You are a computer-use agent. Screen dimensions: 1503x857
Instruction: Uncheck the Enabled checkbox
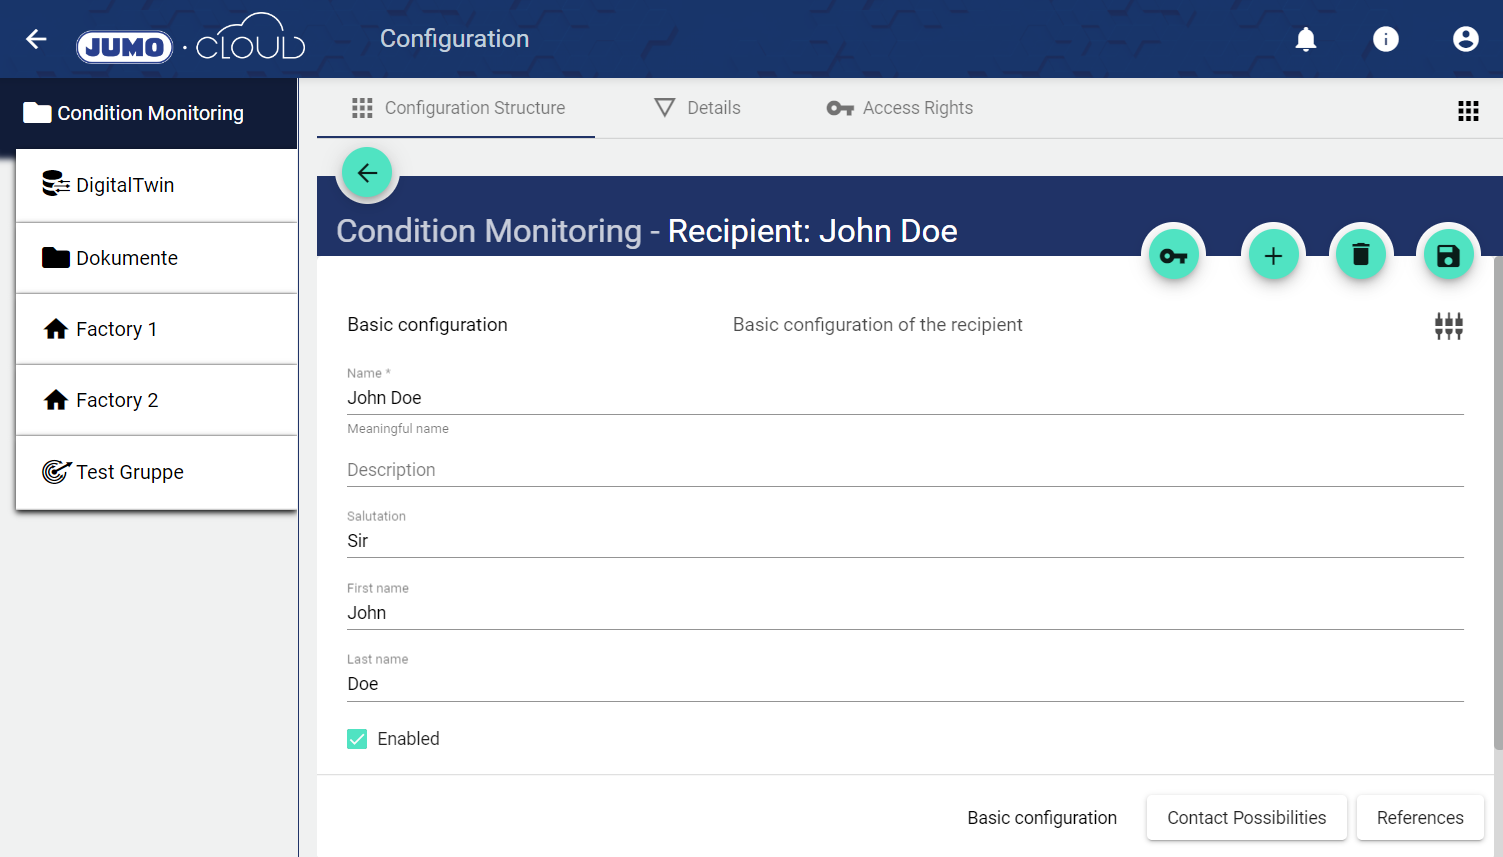coord(357,739)
